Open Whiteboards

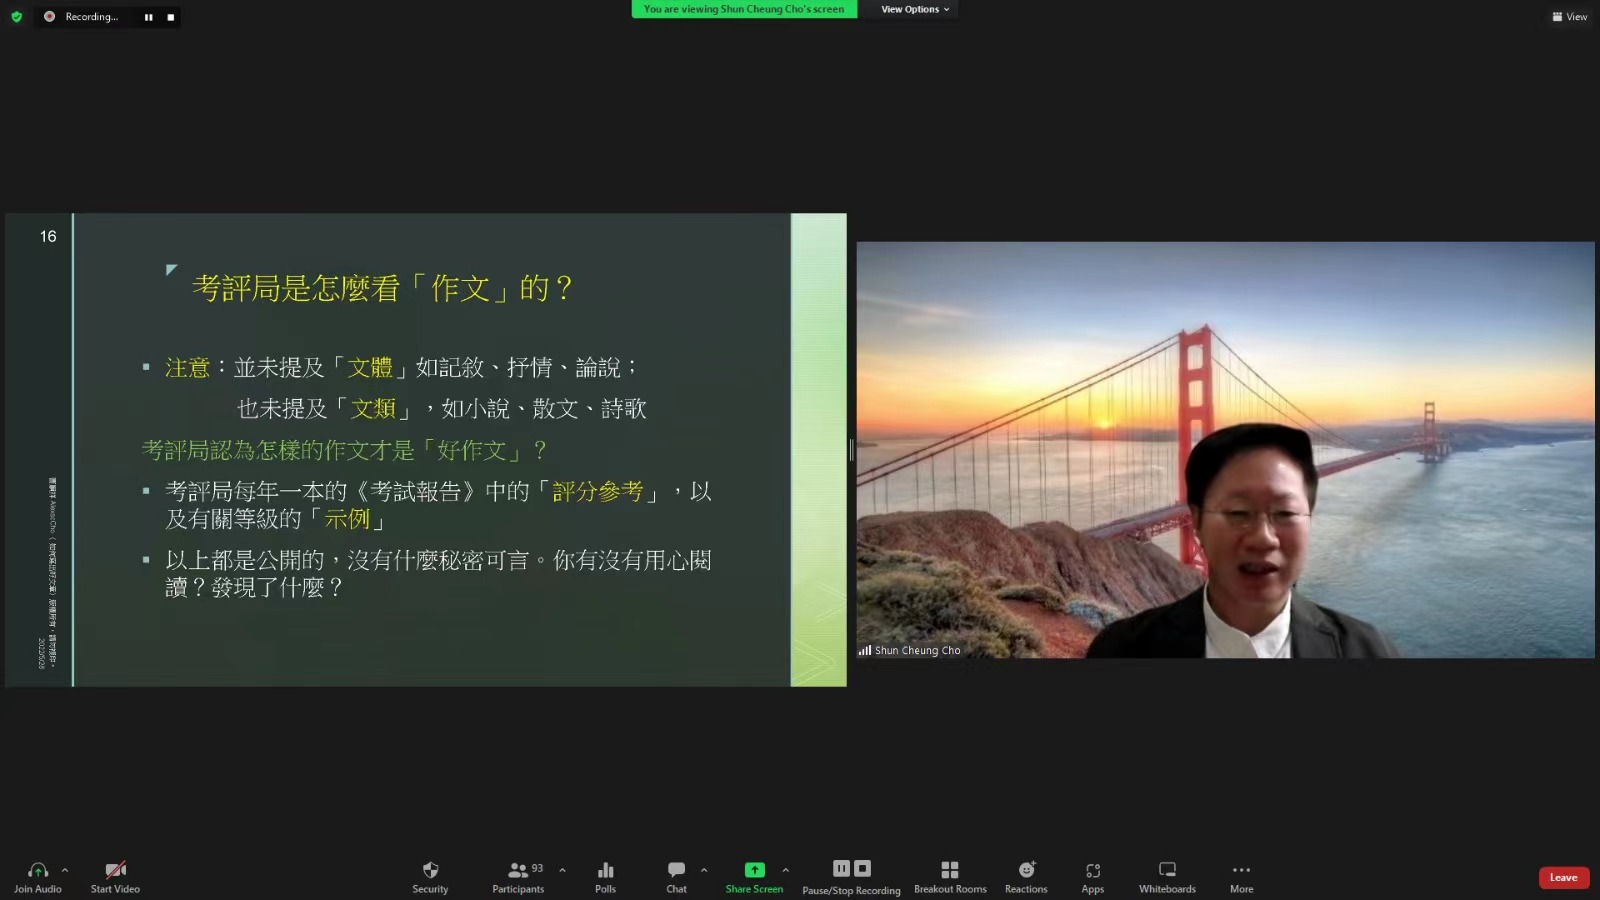[1167, 870]
